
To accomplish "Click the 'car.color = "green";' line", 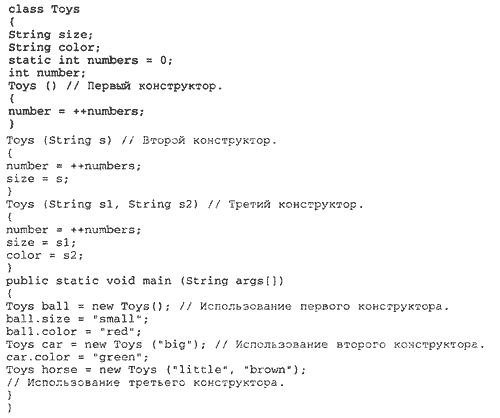I will coord(77,357).
